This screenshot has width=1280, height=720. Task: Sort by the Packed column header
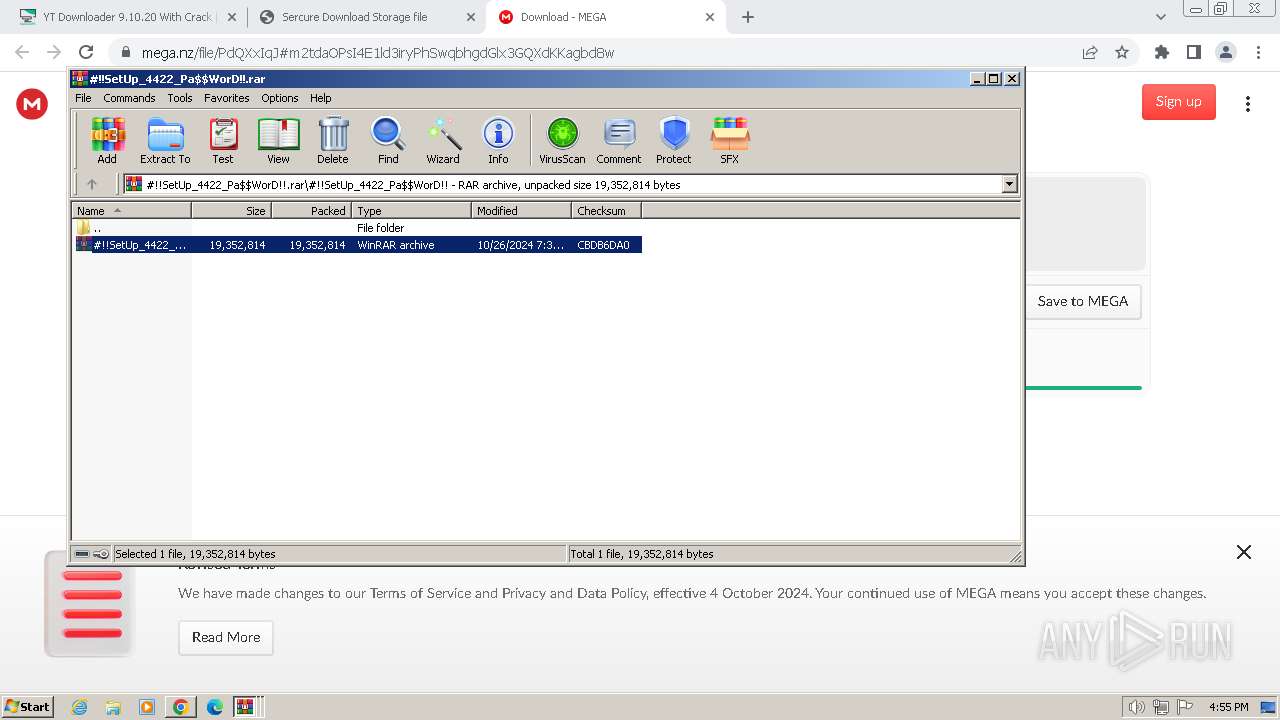(311, 210)
